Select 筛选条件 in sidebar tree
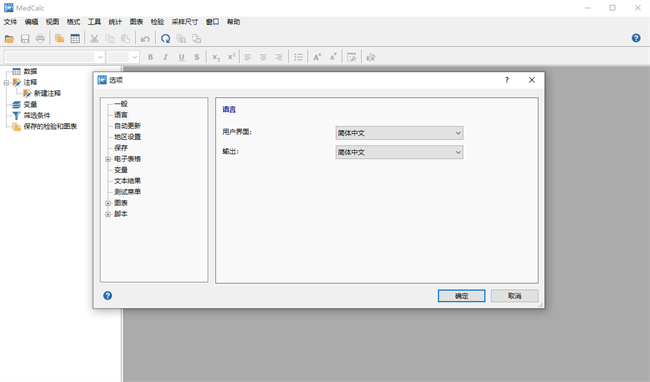 [37, 115]
